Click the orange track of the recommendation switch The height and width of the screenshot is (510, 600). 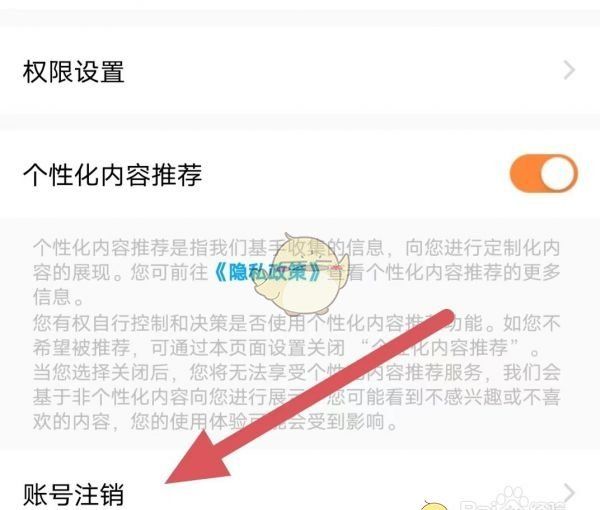525,173
